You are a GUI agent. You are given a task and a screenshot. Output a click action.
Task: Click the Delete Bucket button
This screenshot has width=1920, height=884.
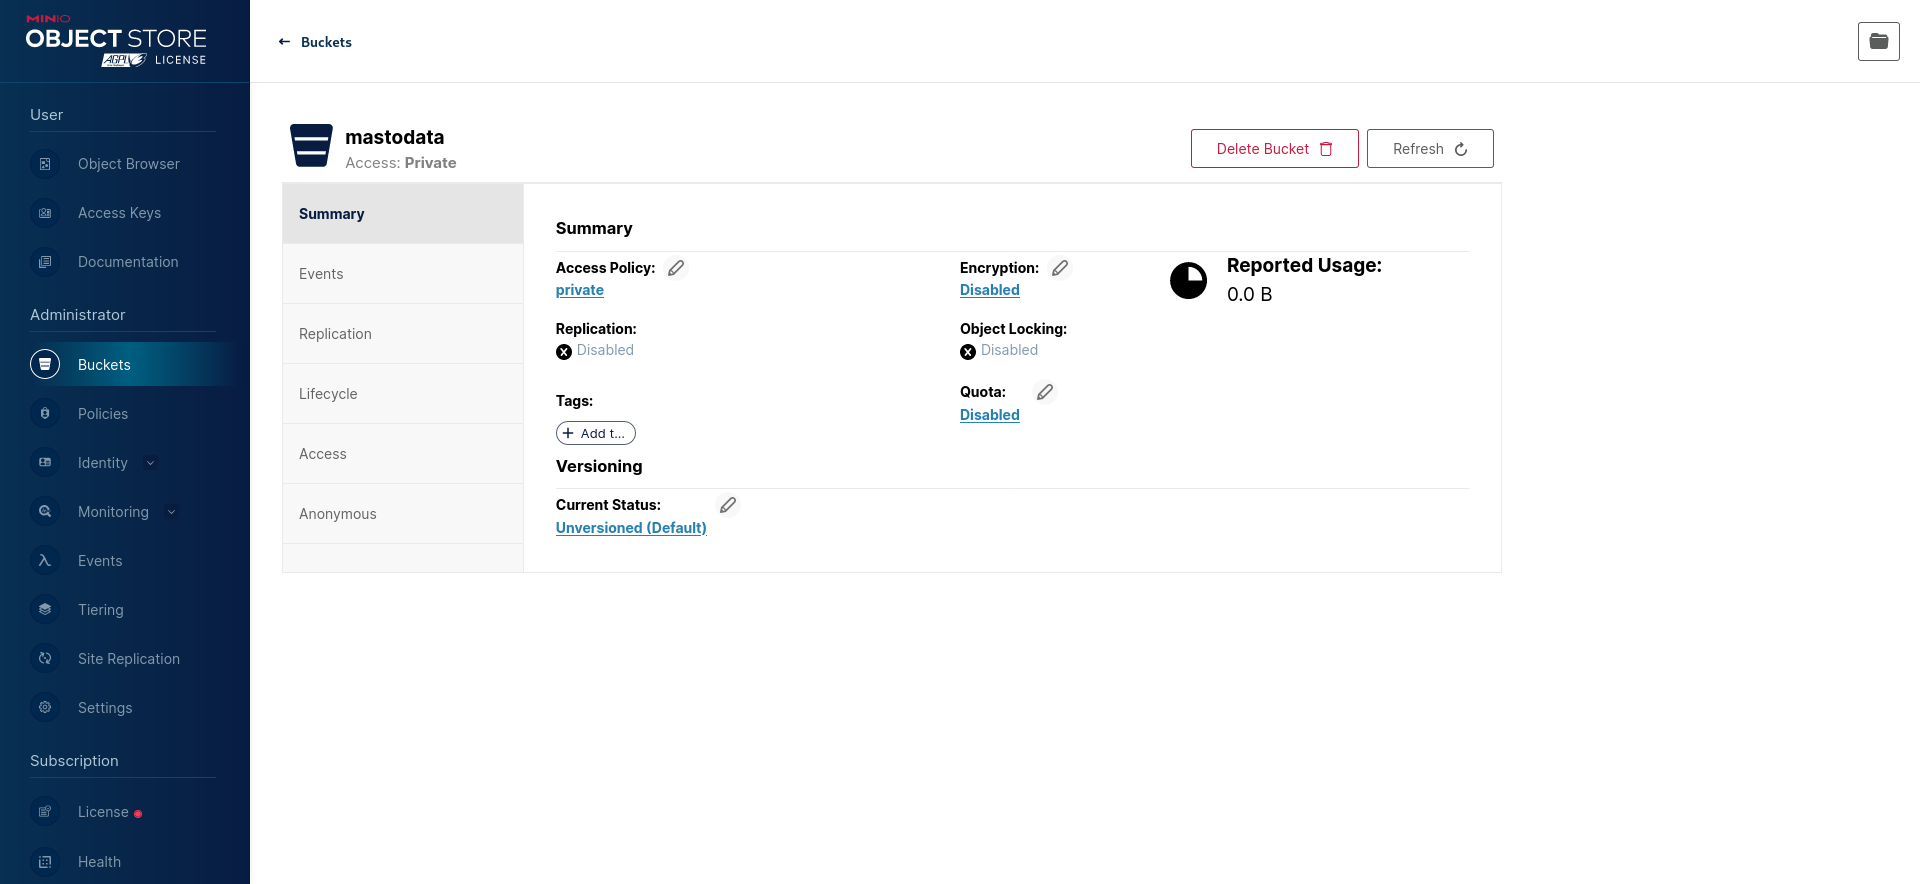tap(1274, 149)
